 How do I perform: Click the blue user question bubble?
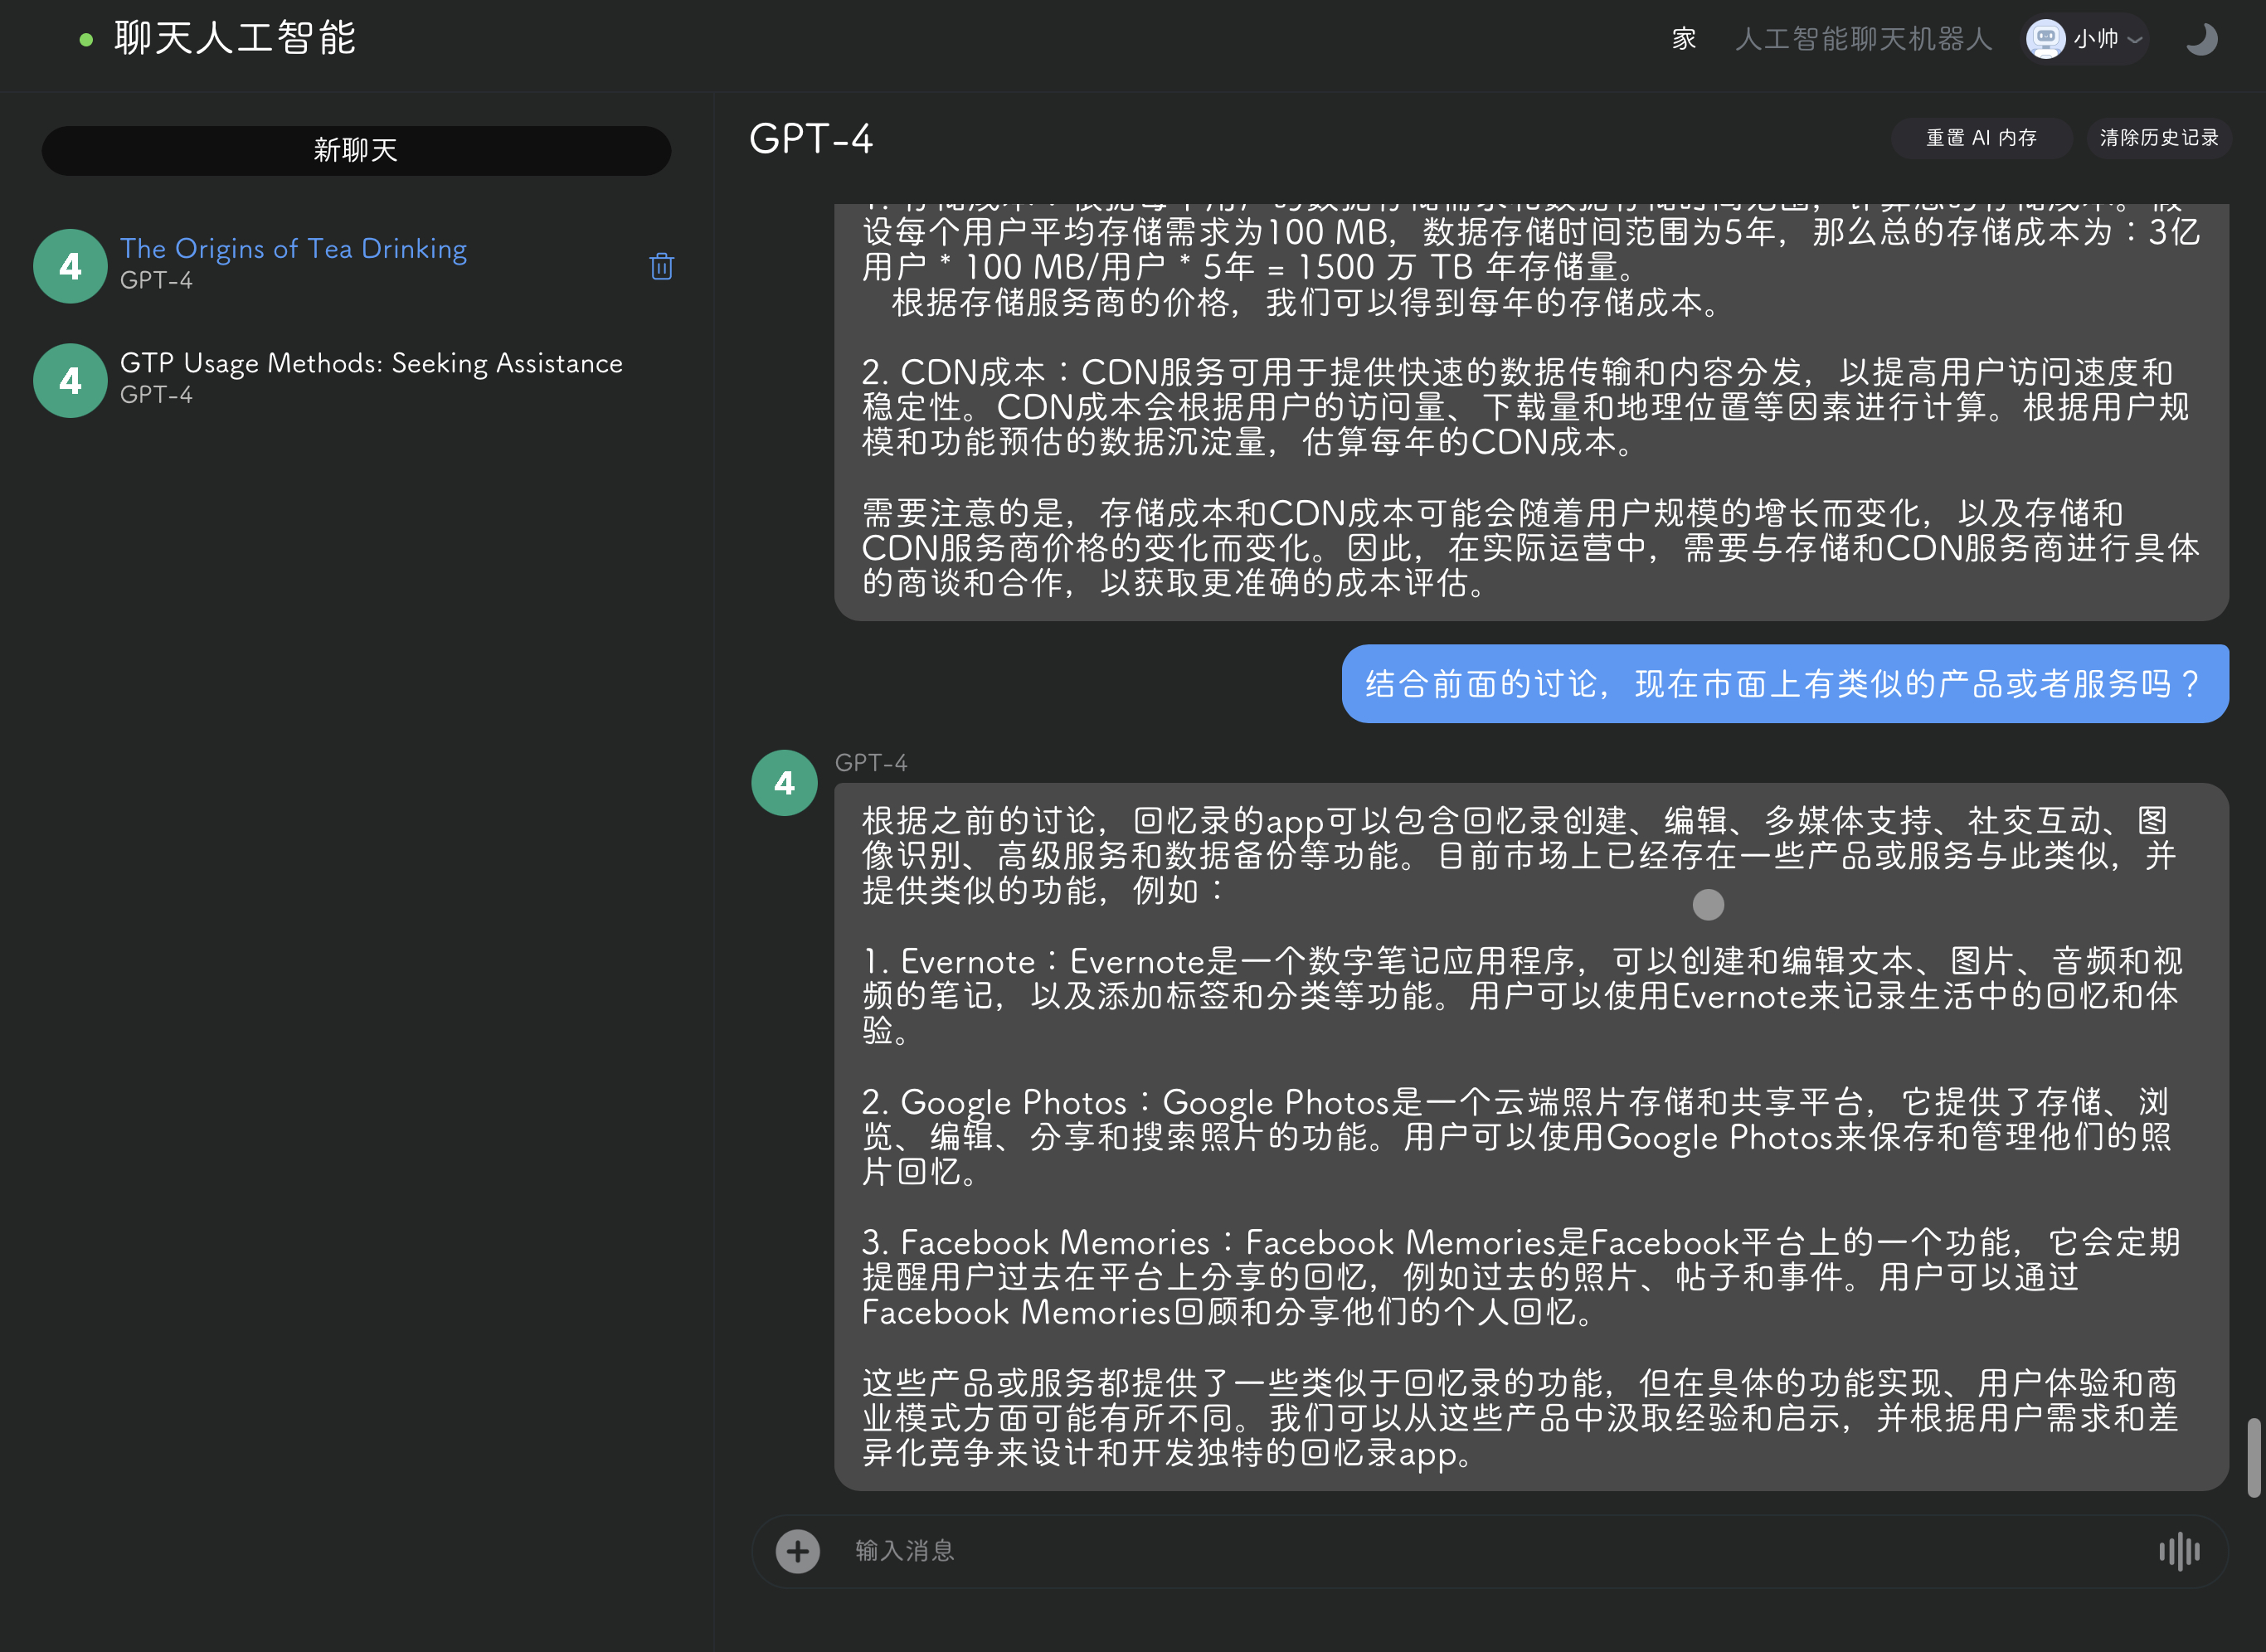tap(1784, 684)
